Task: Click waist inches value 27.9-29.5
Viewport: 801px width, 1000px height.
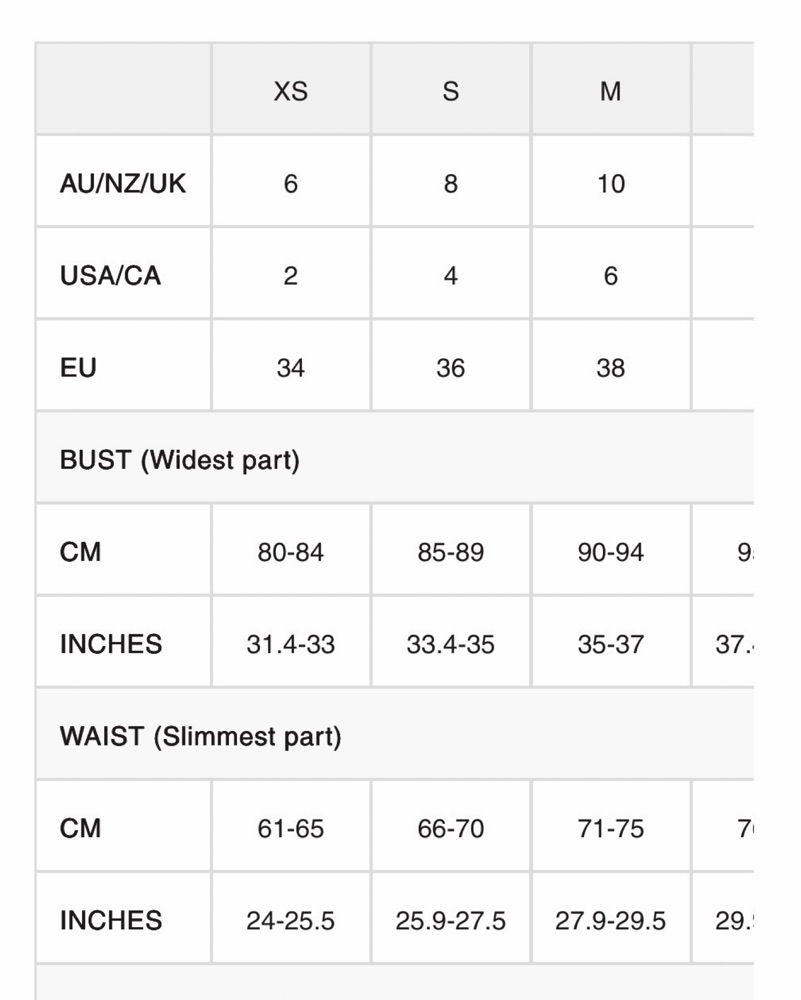Action: click(x=611, y=920)
